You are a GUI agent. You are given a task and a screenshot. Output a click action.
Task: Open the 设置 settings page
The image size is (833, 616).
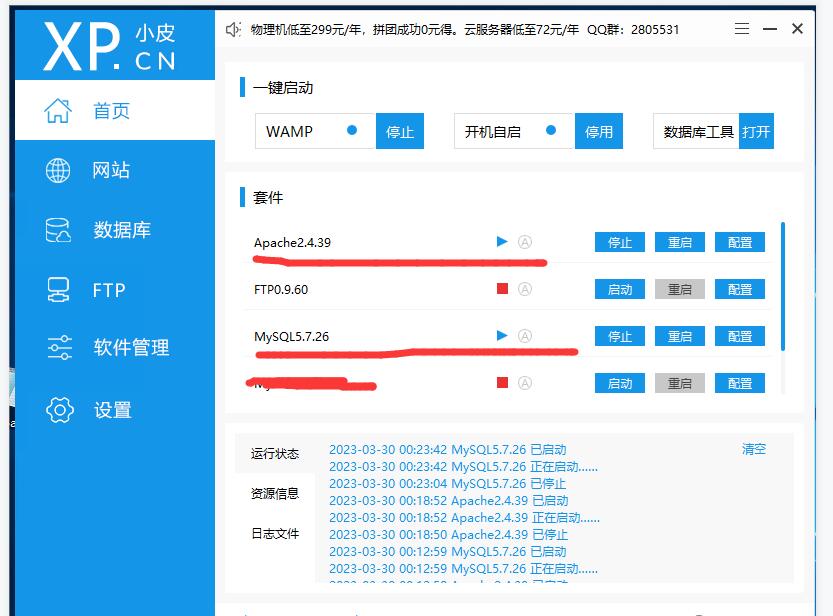point(115,410)
